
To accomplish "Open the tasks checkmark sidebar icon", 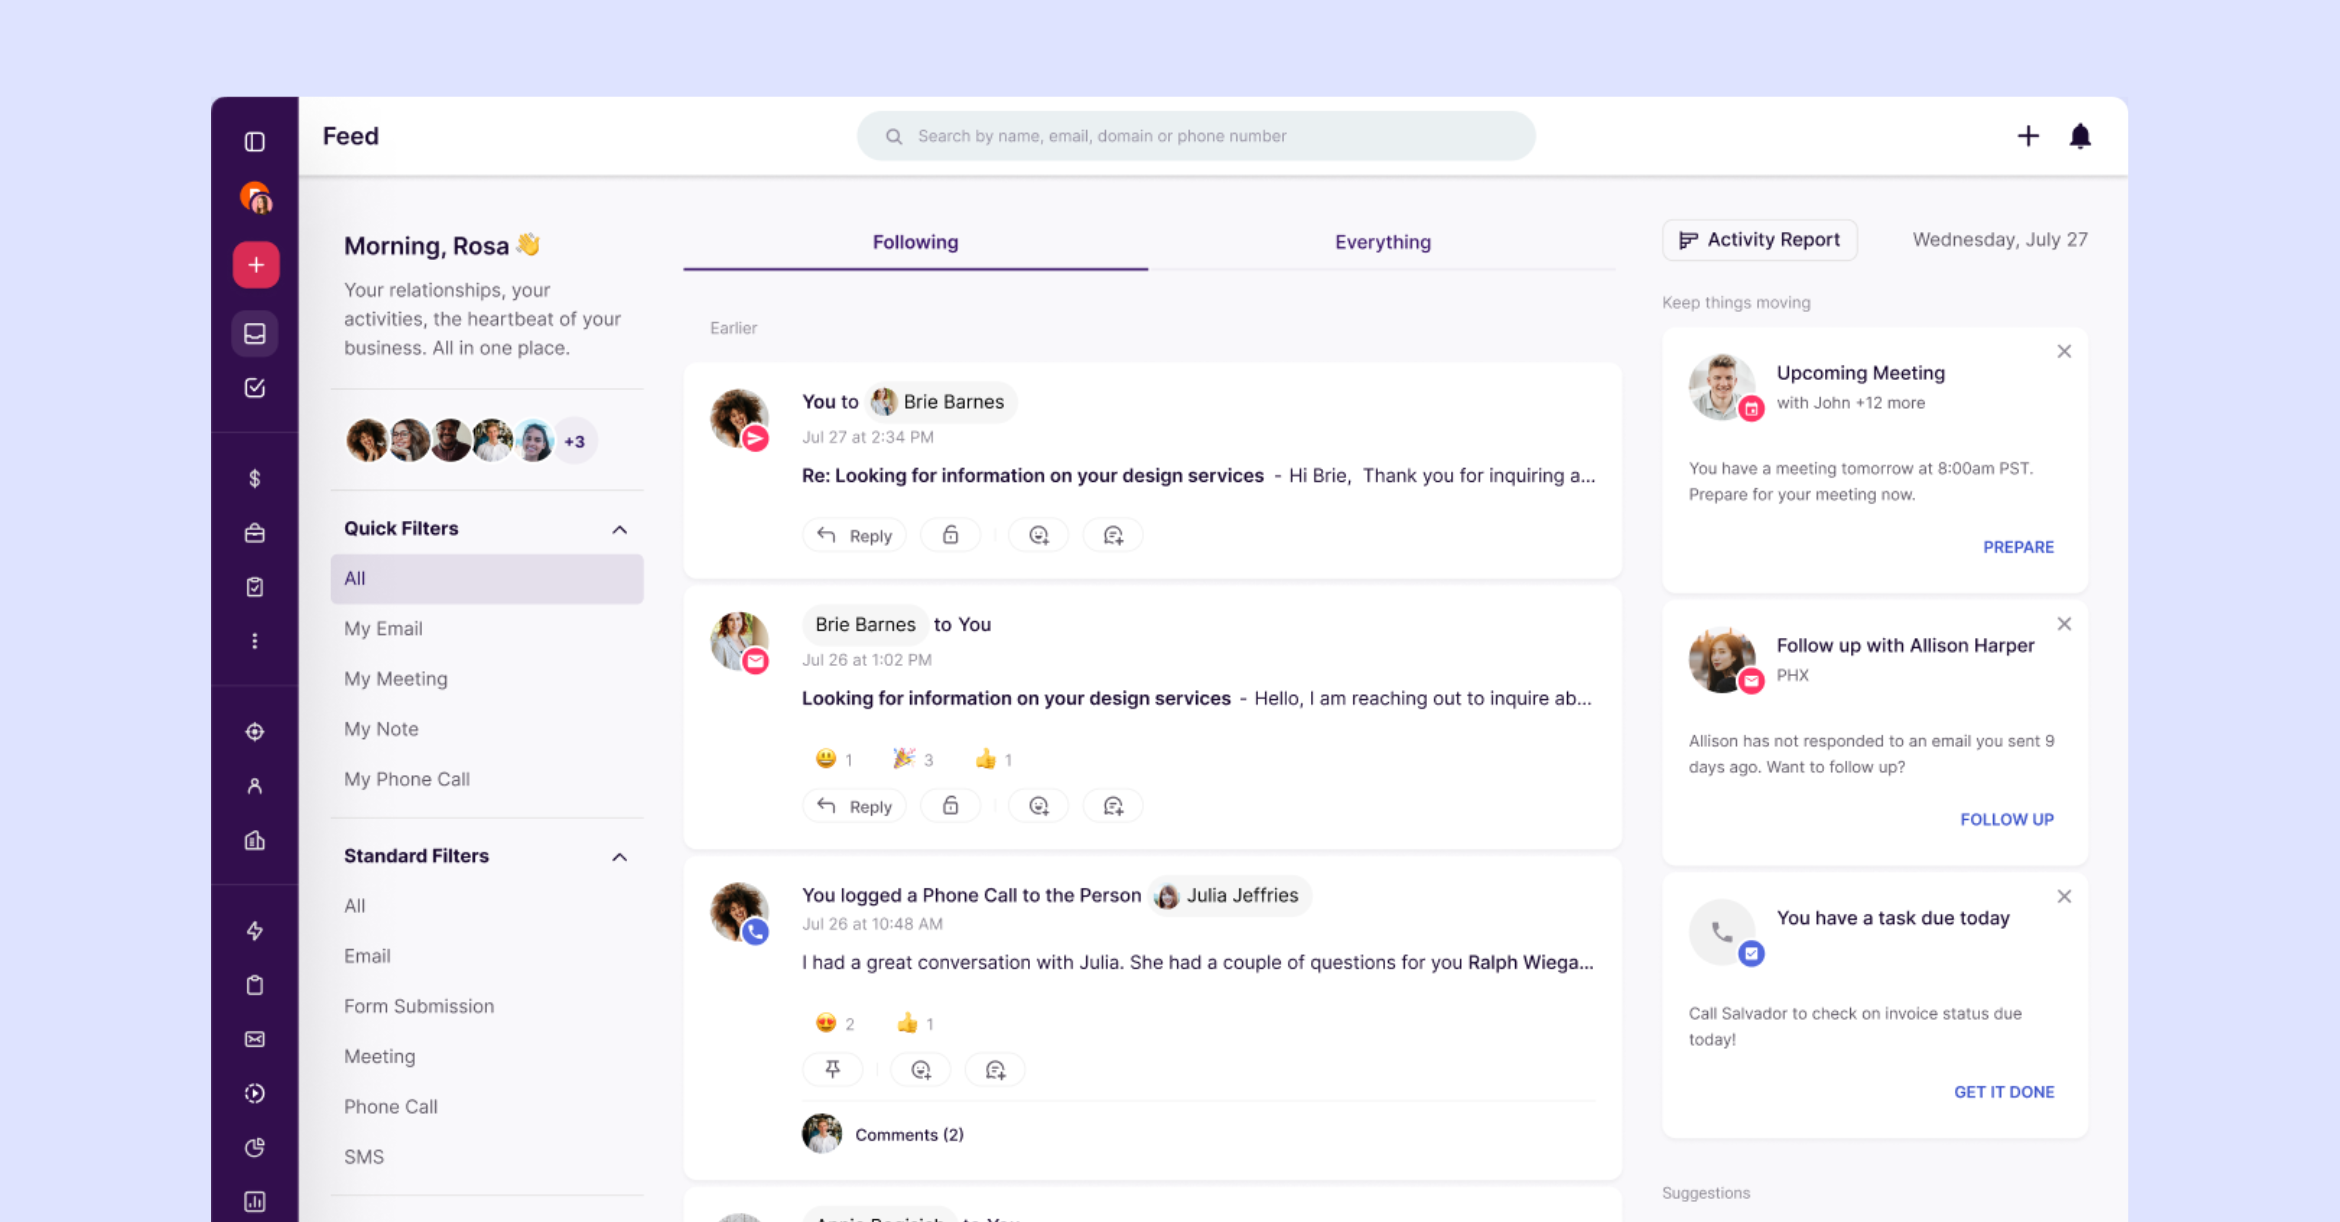I will coord(255,388).
